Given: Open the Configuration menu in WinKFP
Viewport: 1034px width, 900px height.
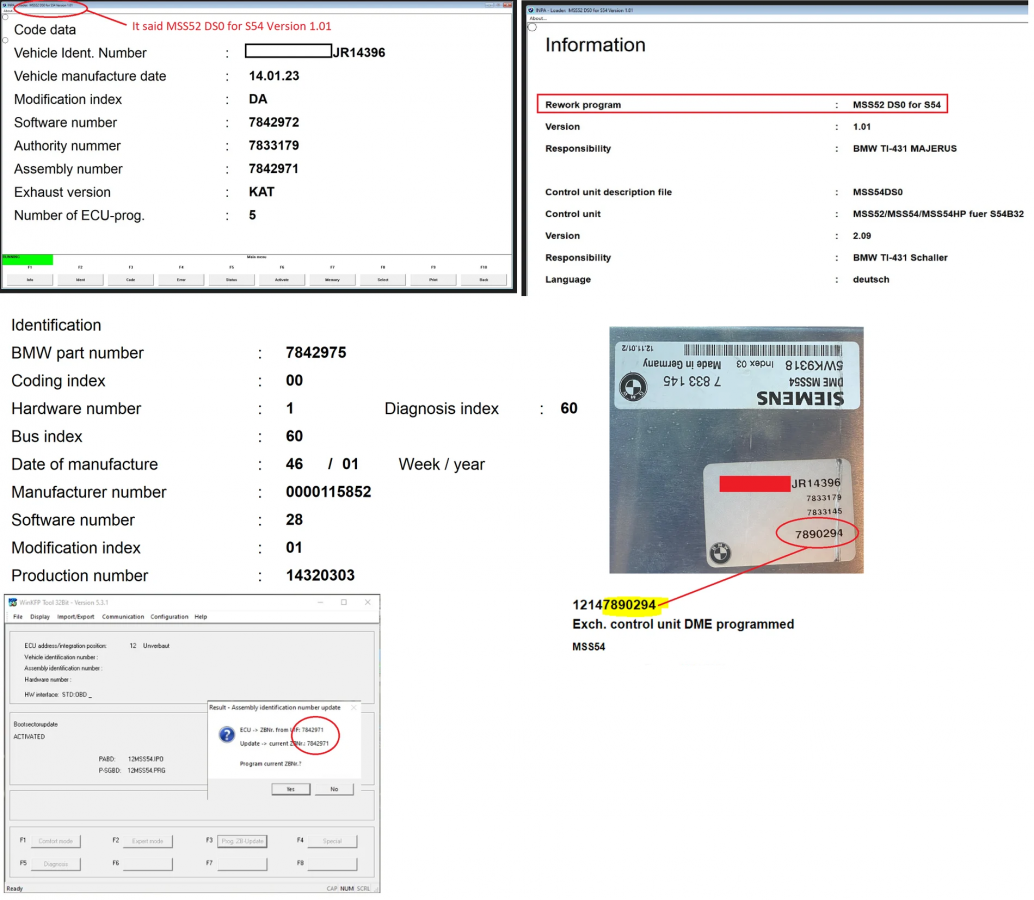Looking at the screenshot, I should pos(169,616).
